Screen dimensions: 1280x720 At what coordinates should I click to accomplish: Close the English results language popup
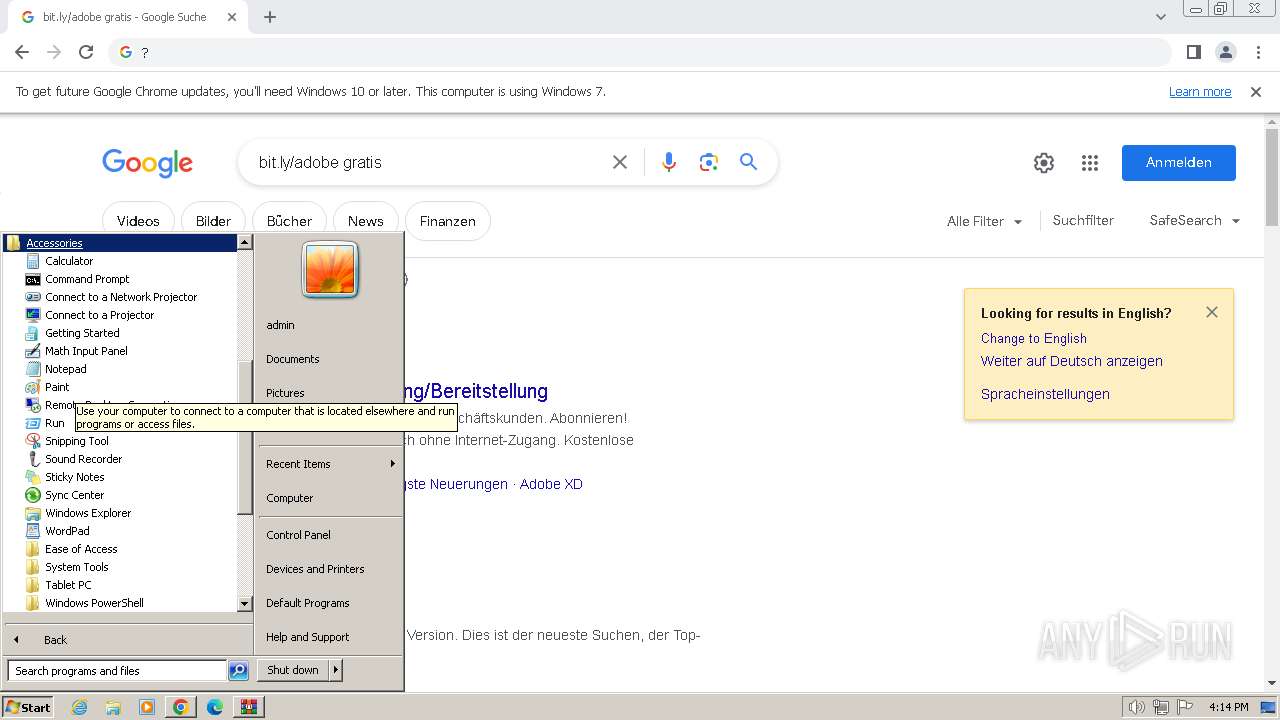(x=1212, y=312)
